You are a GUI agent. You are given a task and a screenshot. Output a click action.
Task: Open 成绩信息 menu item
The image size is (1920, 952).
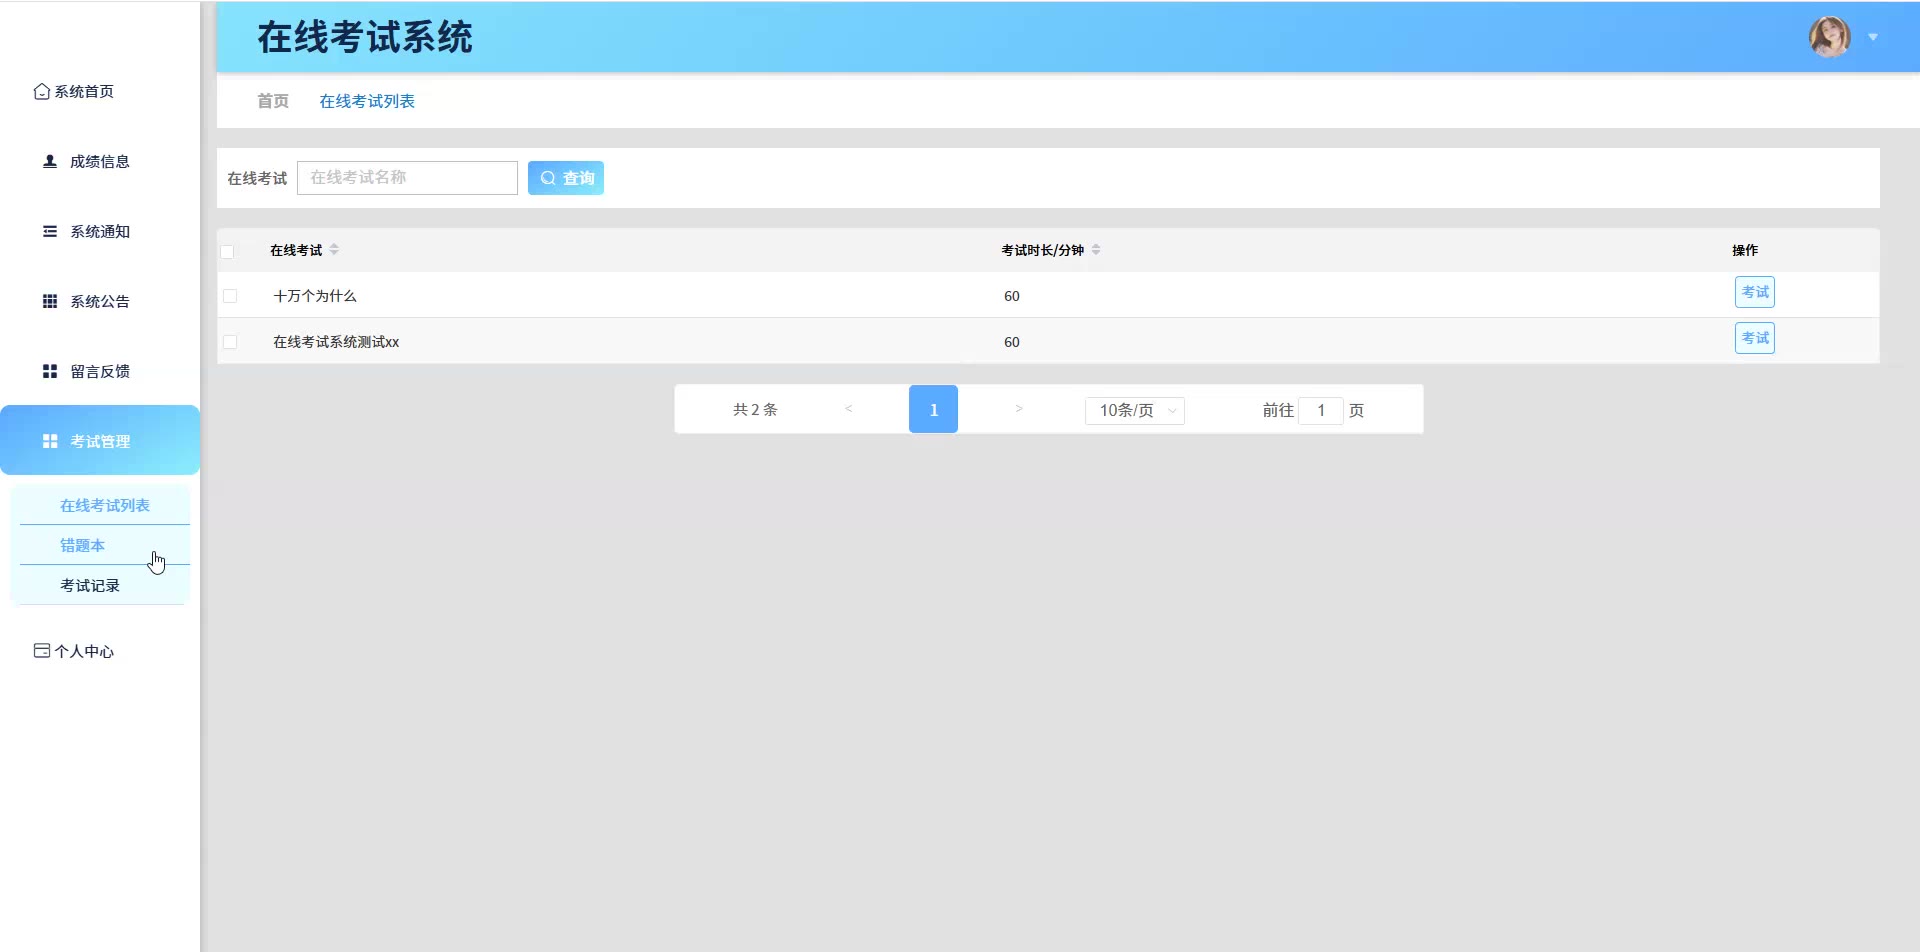(100, 161)
